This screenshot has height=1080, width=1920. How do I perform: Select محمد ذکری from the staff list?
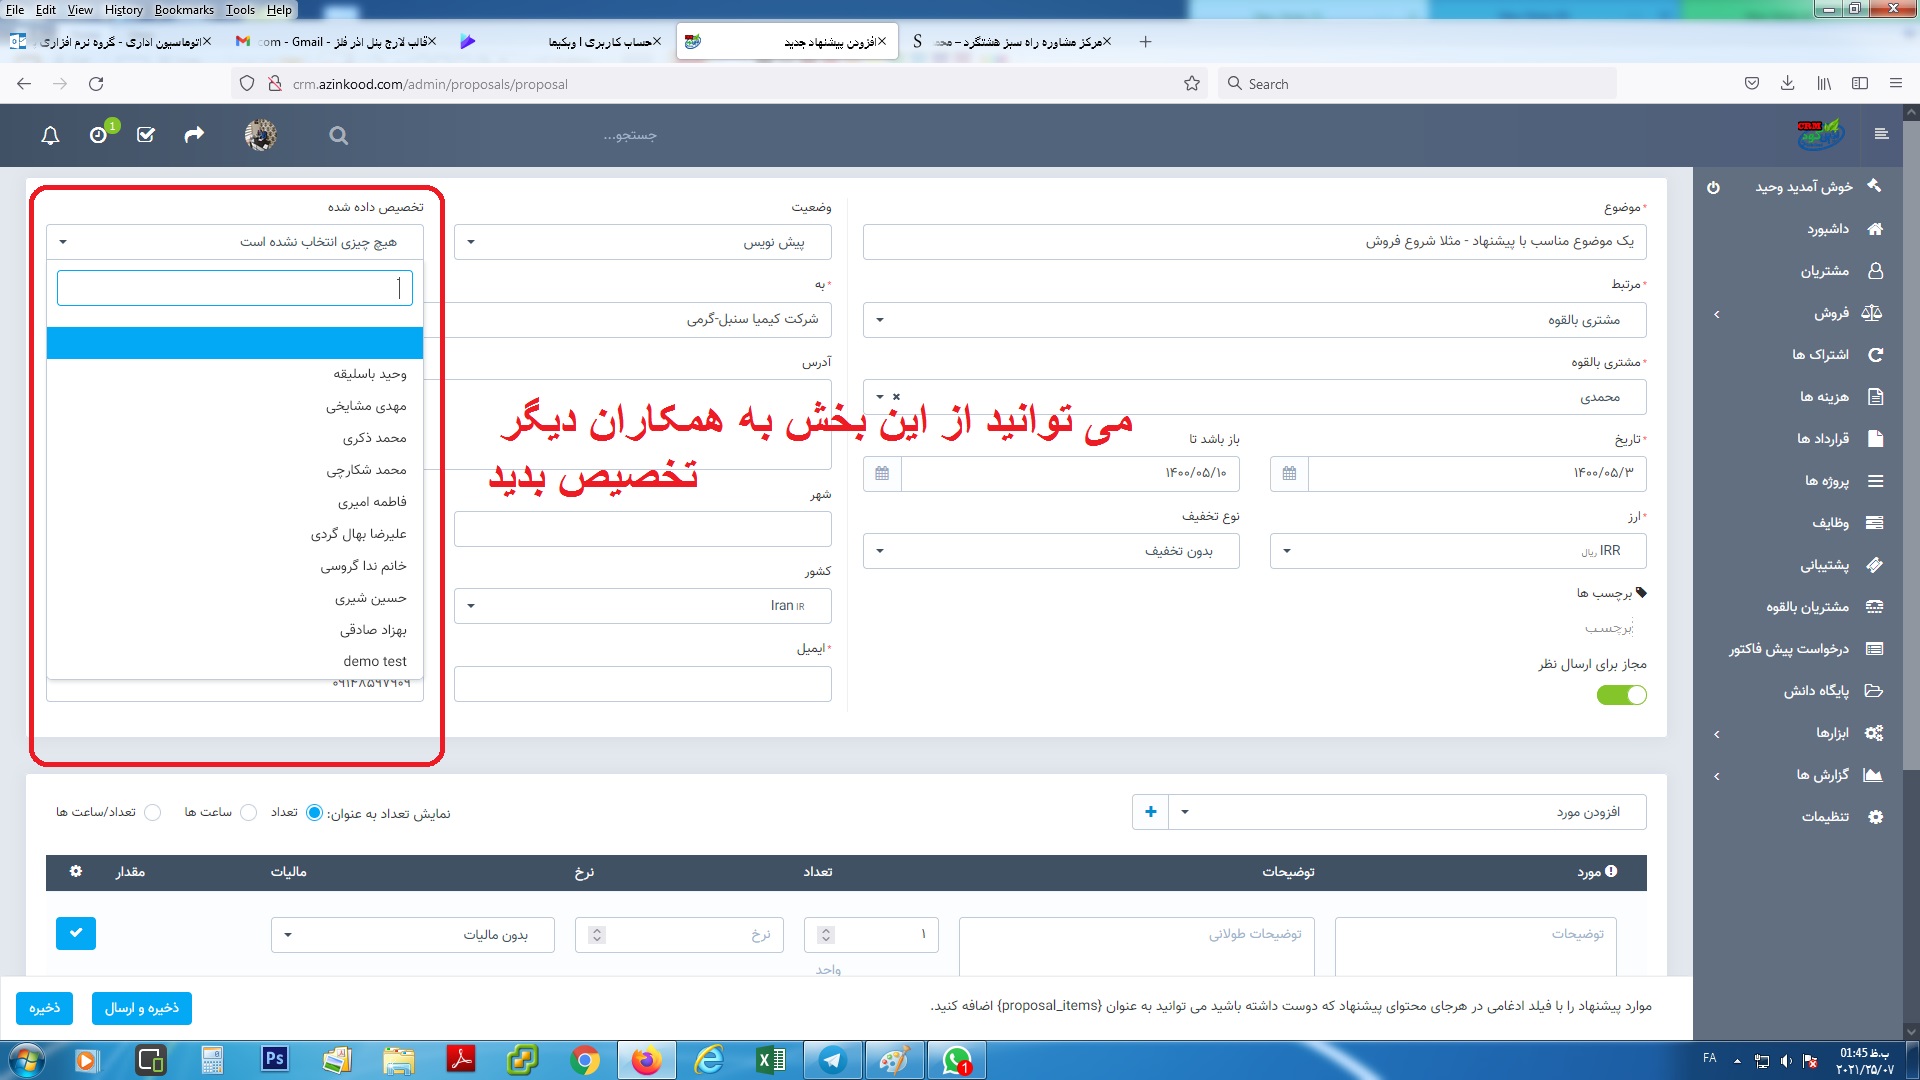tap(235, 438)
